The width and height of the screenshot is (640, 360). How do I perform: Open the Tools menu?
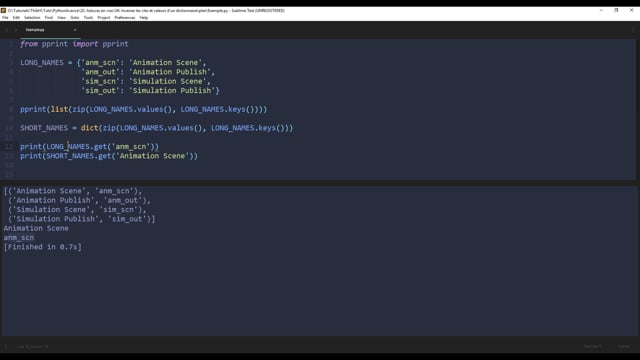(x=88, y=18)
